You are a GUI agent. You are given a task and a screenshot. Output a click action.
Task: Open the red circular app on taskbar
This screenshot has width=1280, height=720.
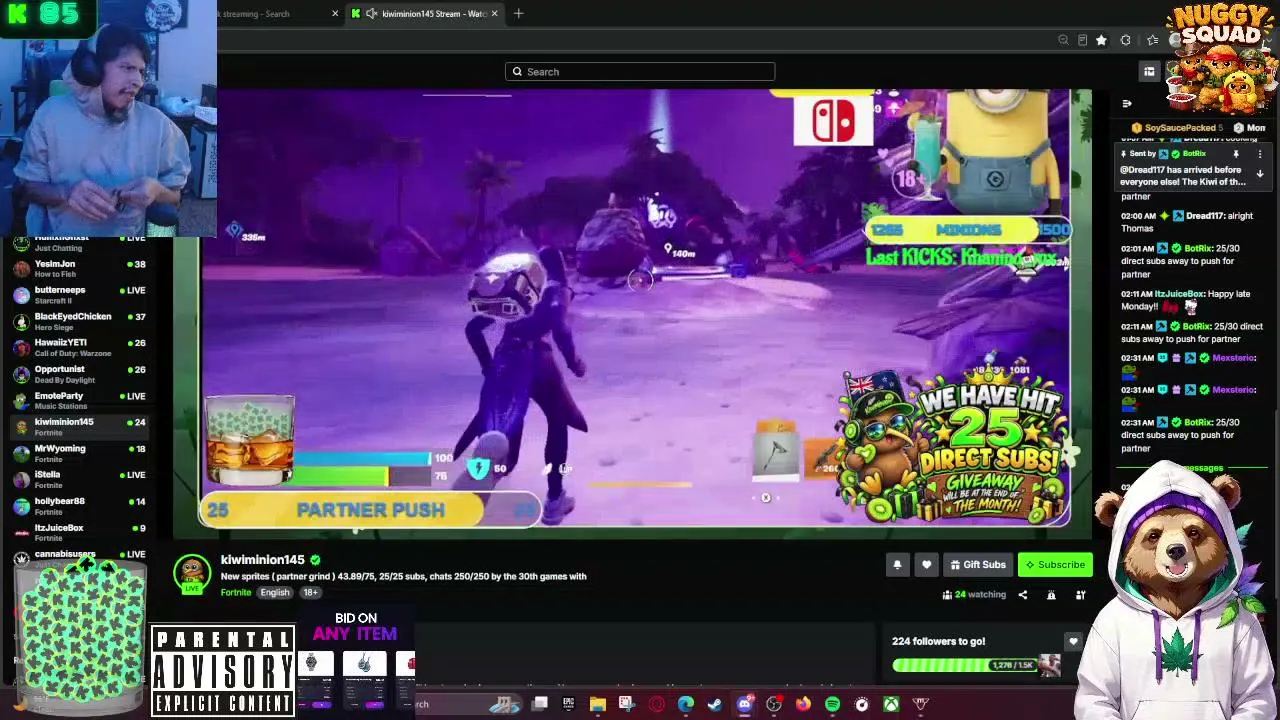click(x=656, y=704)
